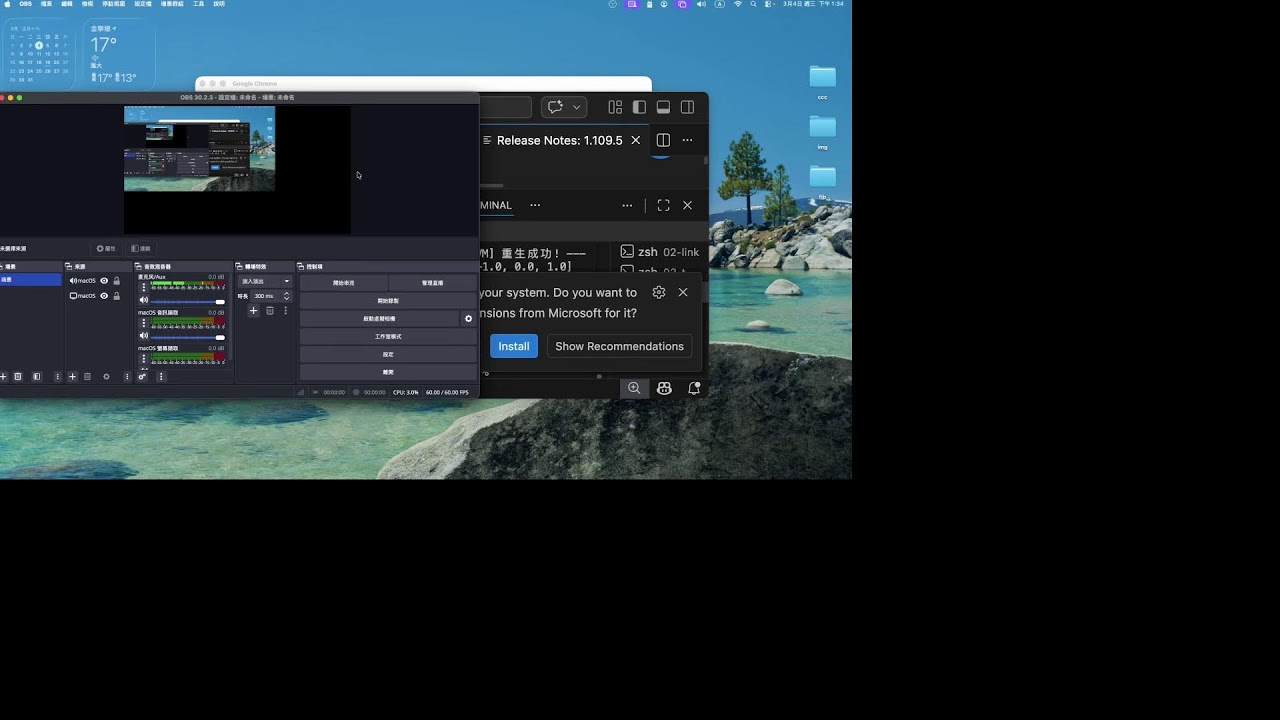The width and height of the screenshot is (1280, 720).
Task: Toggle VS Code bottom panel
Action: click(x=663, y=107)
